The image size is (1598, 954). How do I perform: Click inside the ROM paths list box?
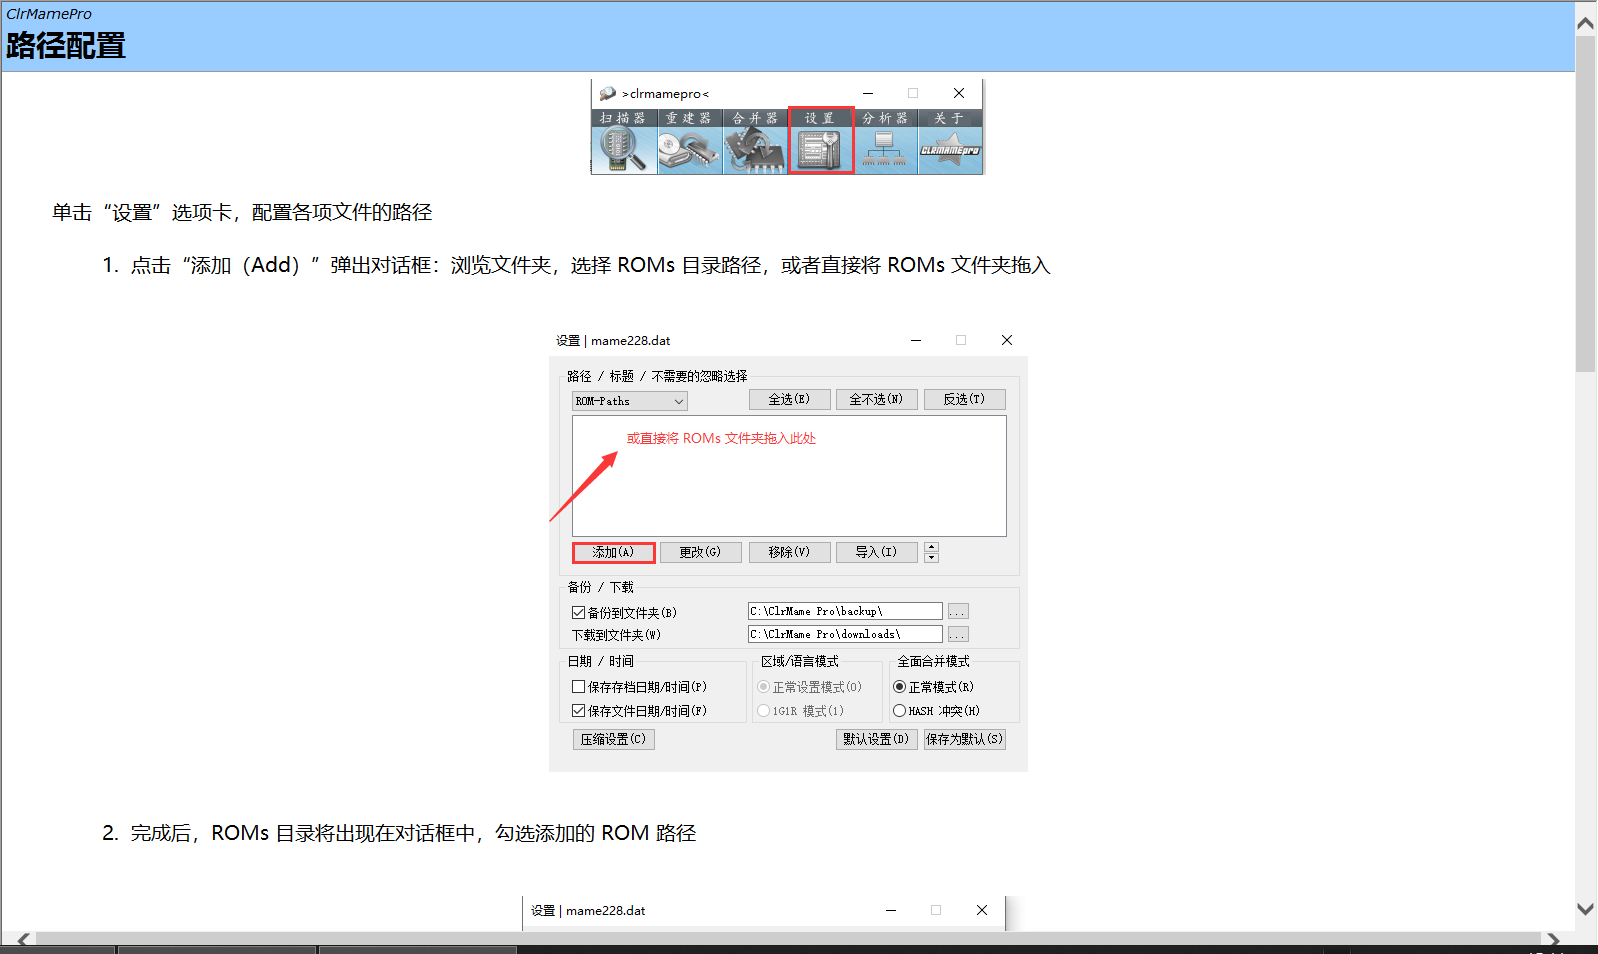coord(789,476)
